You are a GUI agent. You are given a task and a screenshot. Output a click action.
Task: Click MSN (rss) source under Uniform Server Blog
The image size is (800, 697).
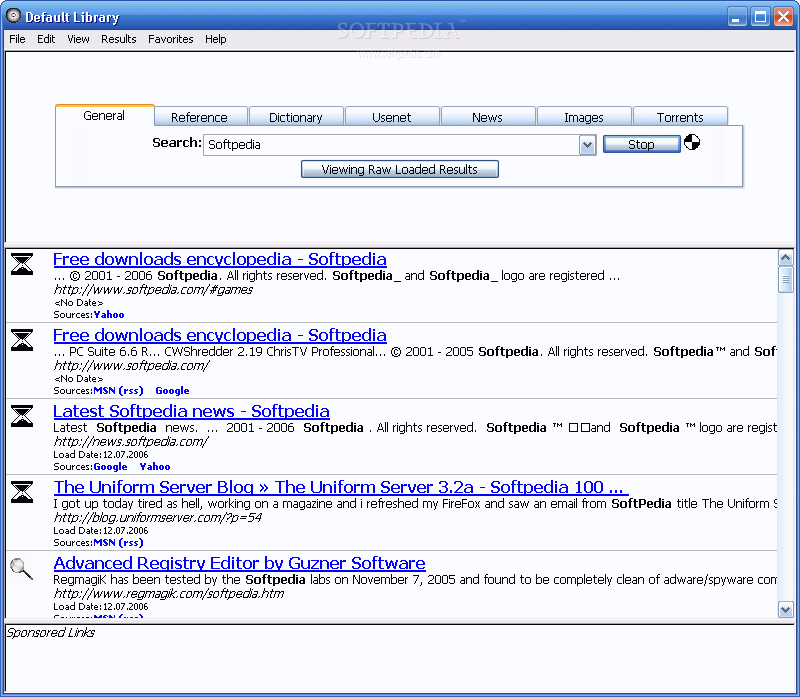click(x=118, y=543)
